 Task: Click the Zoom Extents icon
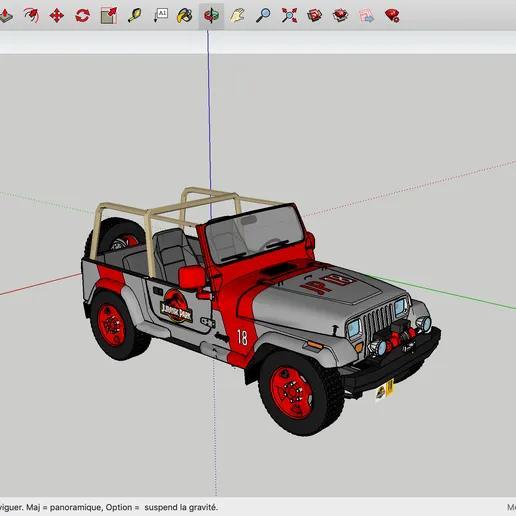[x=289, y=16]
